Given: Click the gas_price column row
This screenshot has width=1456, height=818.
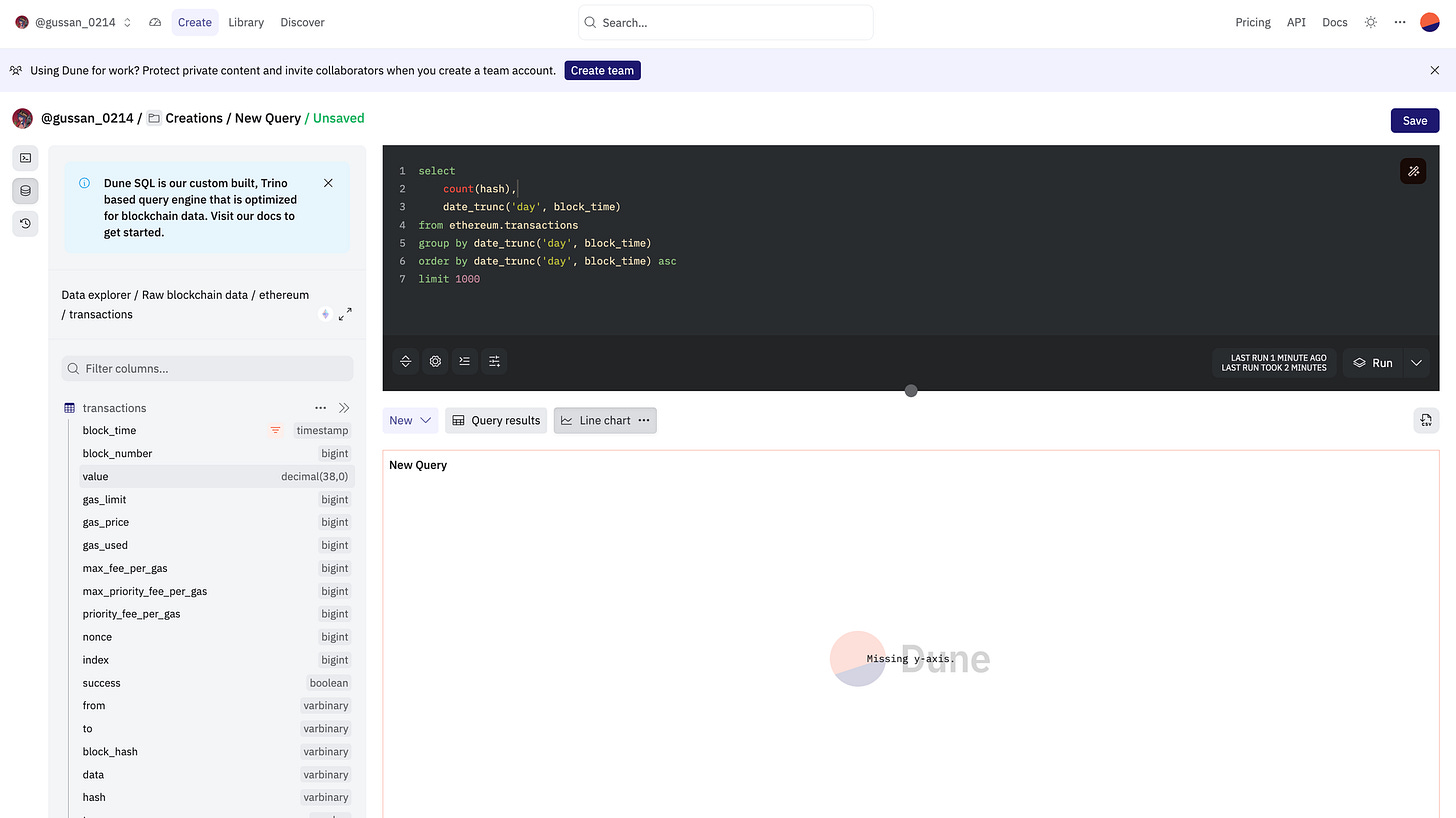Looking at the screenshot, I should [216, 523].
